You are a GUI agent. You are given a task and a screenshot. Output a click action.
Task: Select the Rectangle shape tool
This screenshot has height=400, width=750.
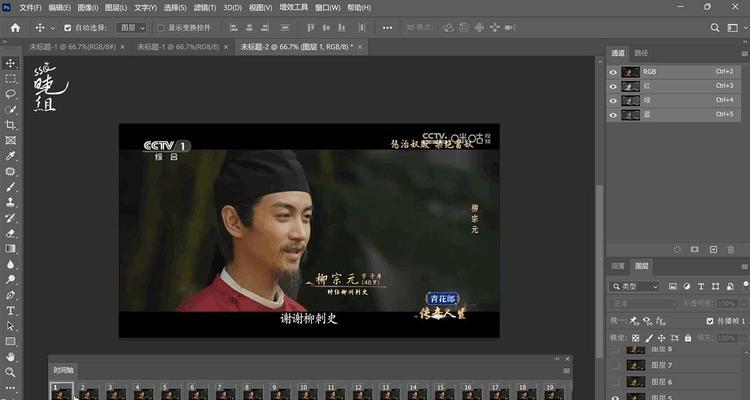pos(10,341)
